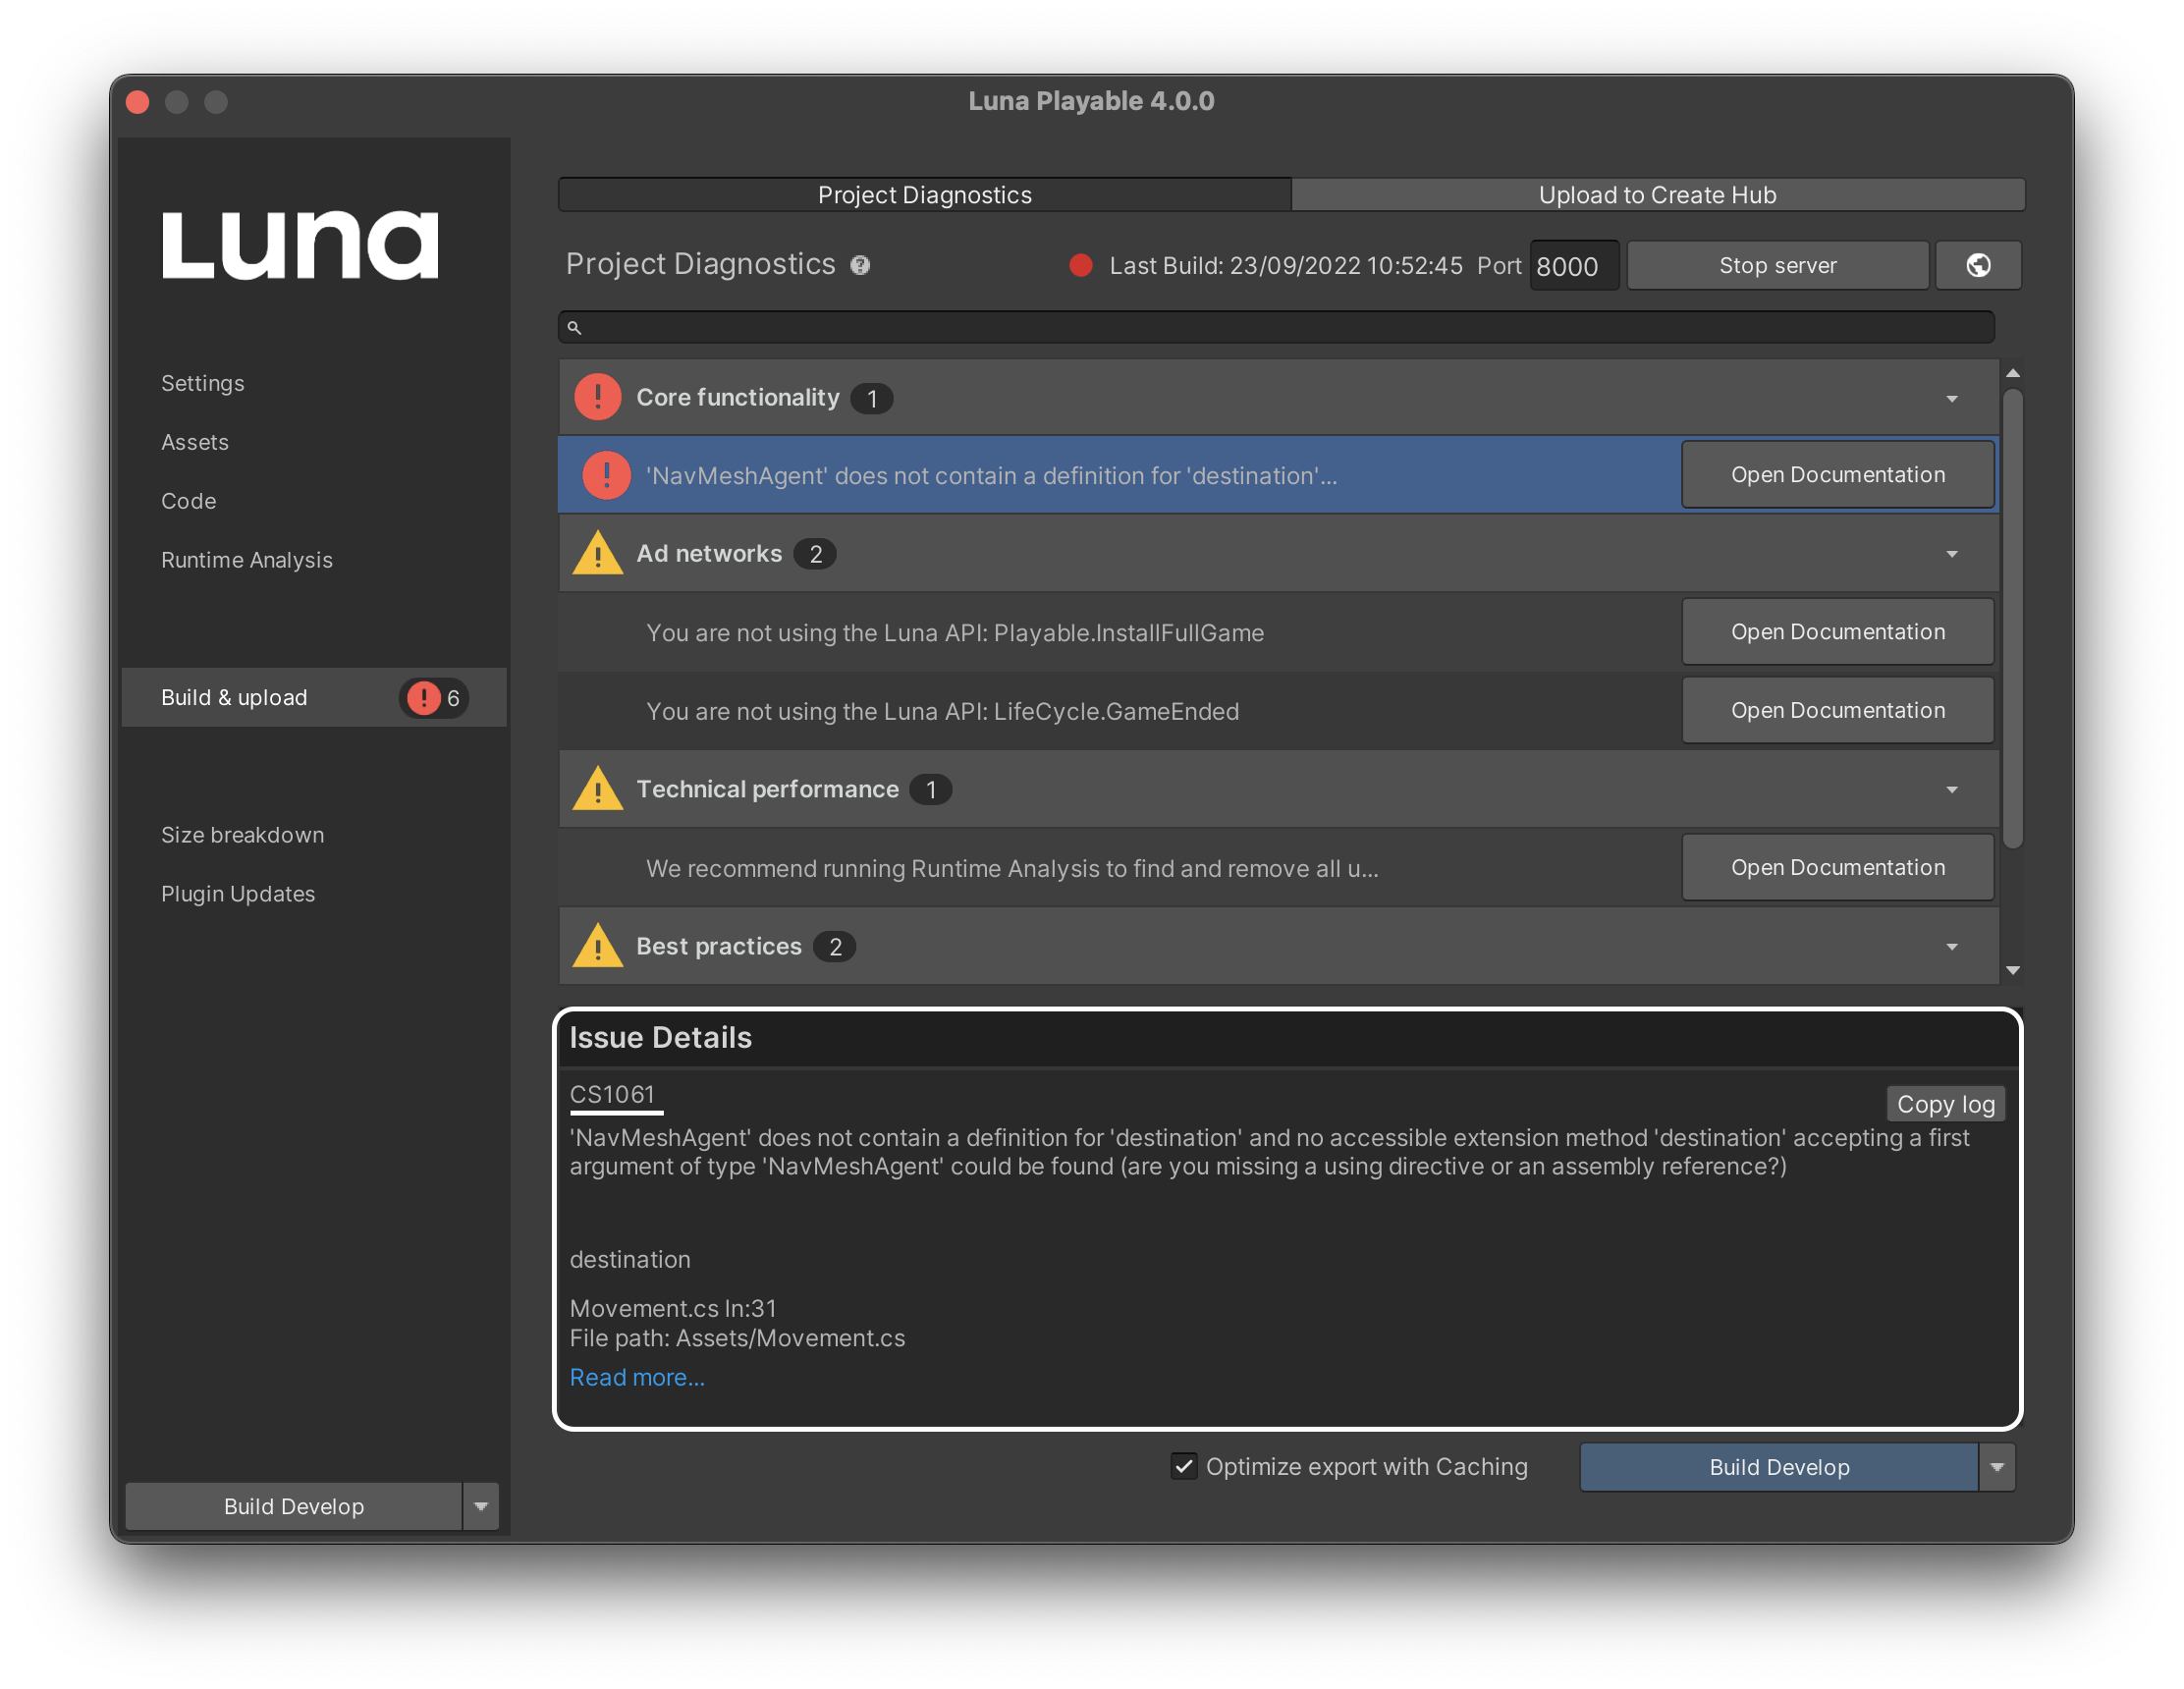Open the browser globe icon button
This screenshot has height=1689, width=2184.
(1978, 265)
